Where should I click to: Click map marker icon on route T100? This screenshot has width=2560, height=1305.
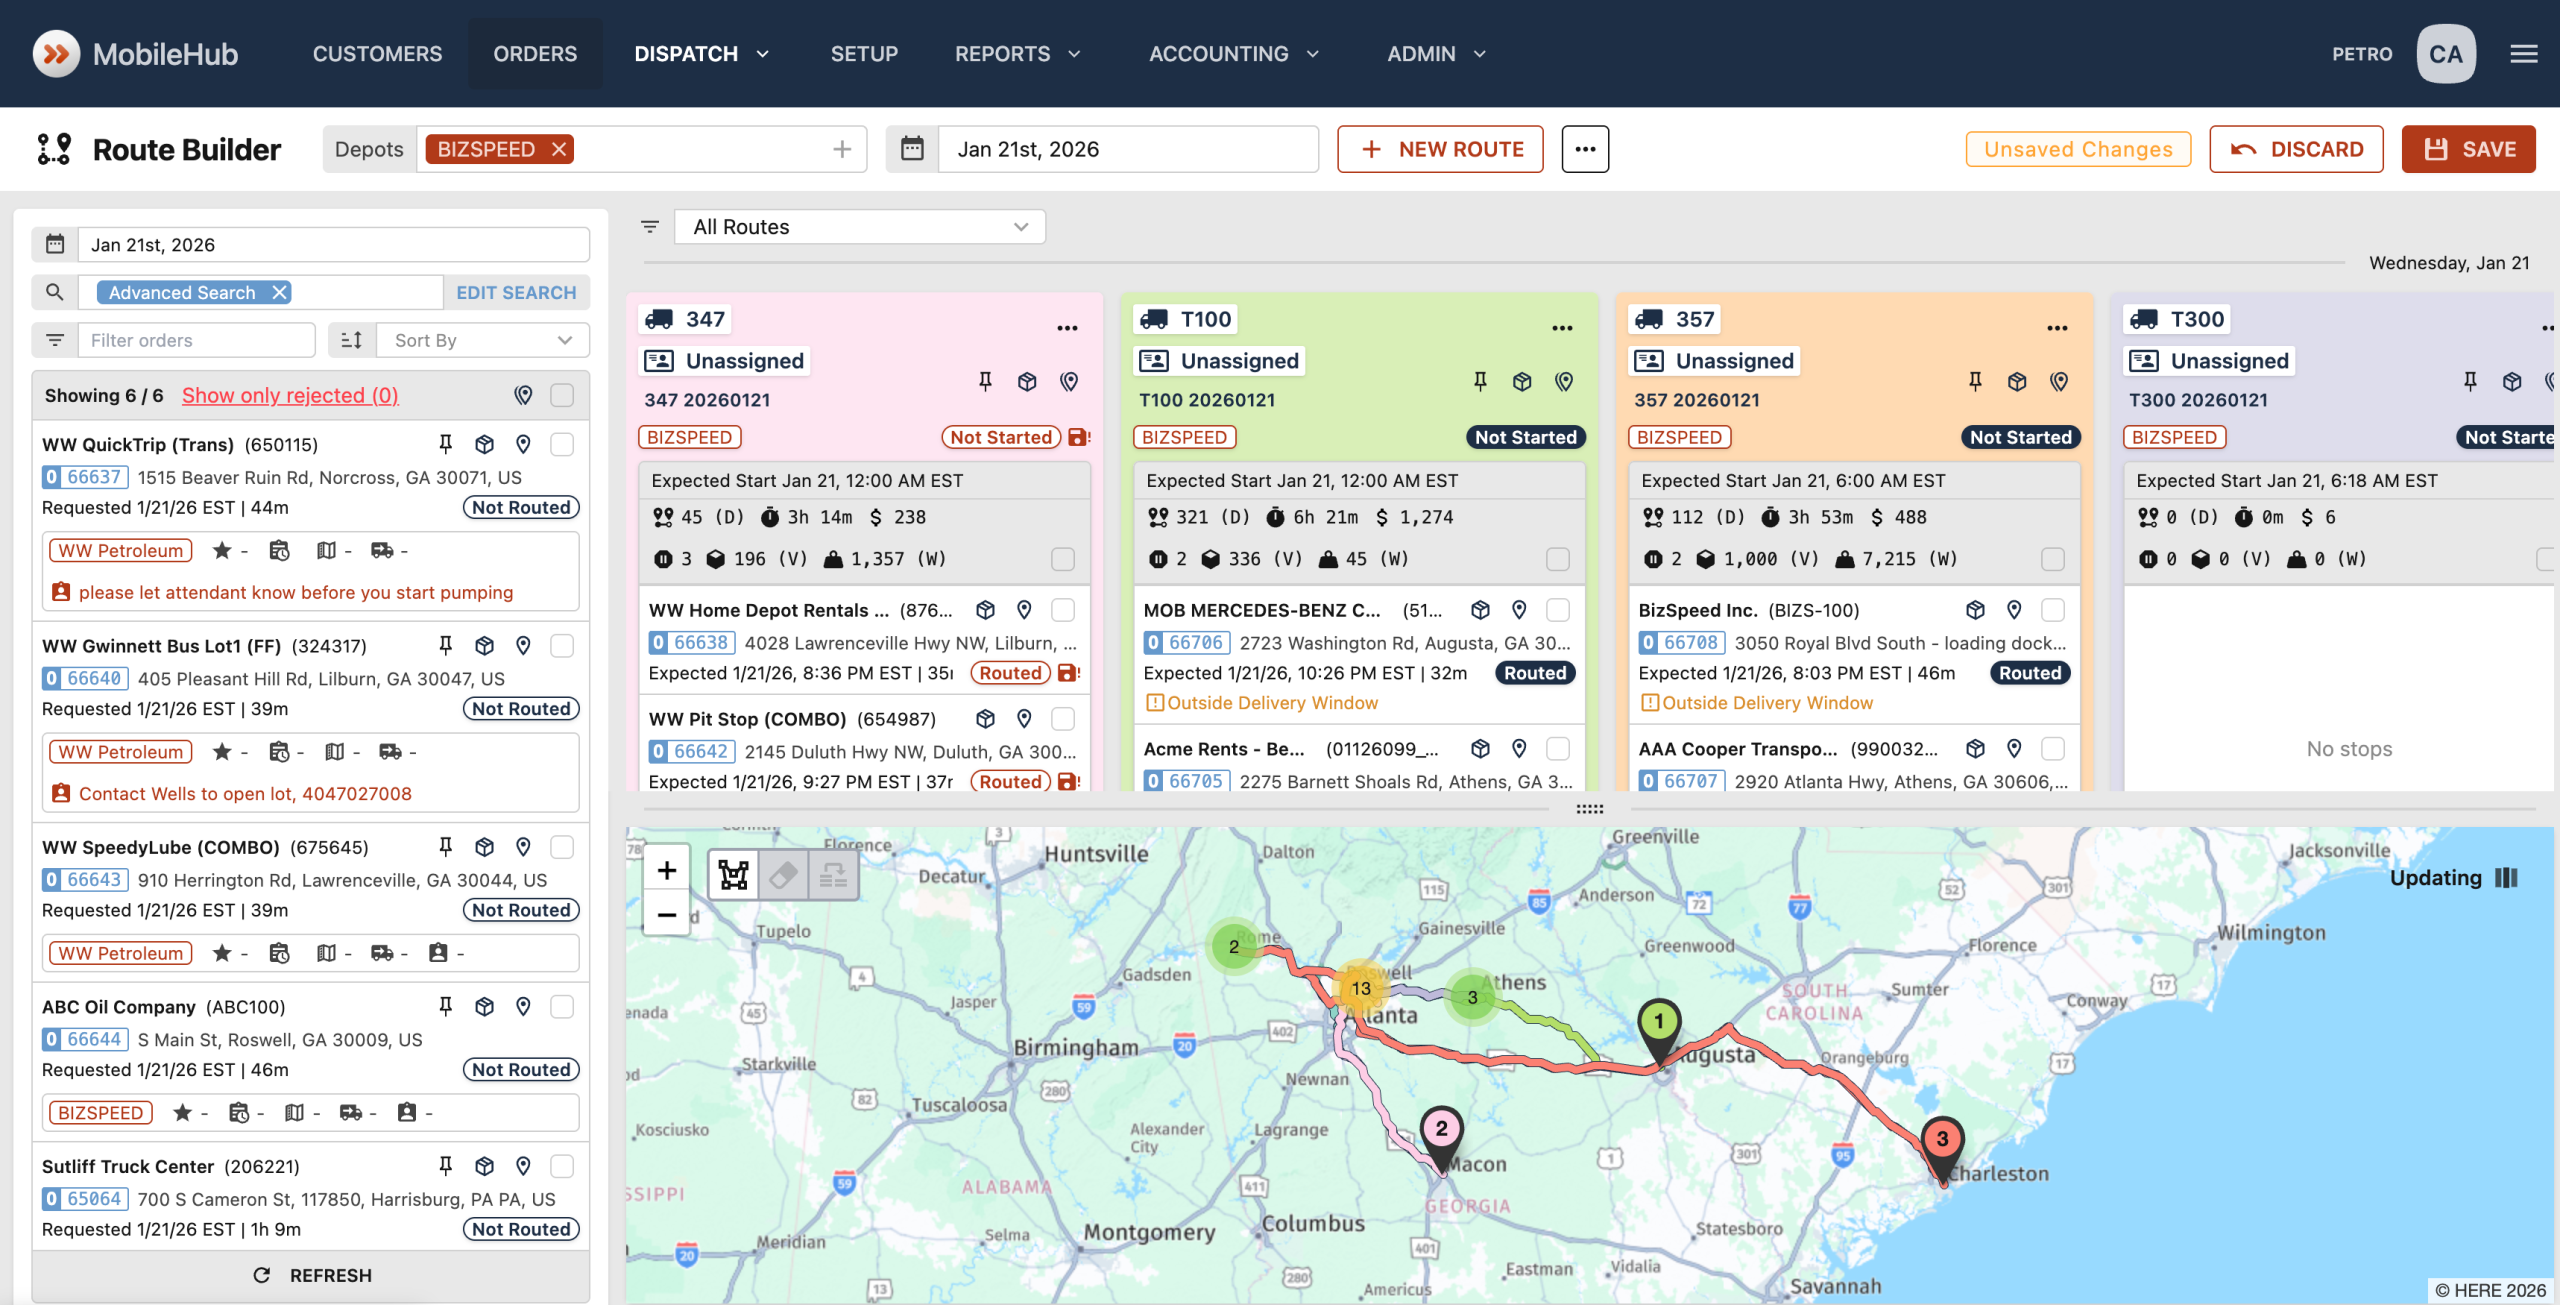(x=1564, y=381)
